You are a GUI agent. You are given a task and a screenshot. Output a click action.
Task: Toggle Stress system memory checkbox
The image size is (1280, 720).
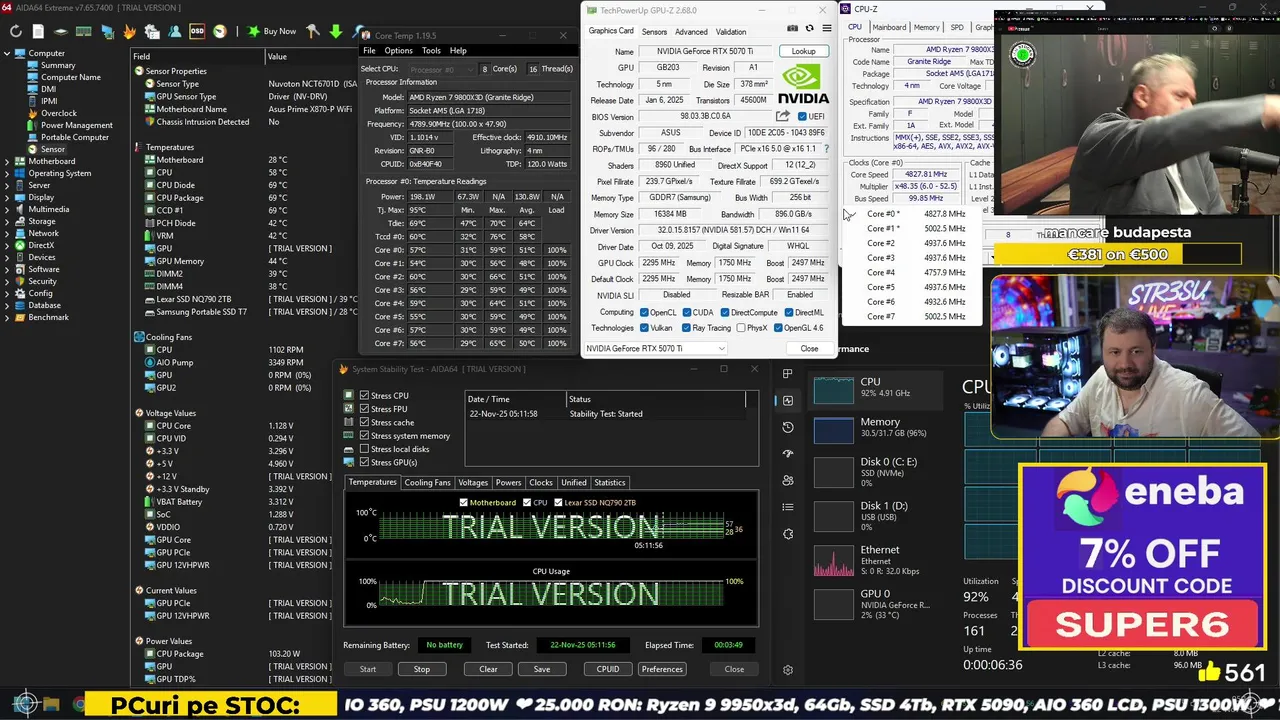click(x=364, y=436)
